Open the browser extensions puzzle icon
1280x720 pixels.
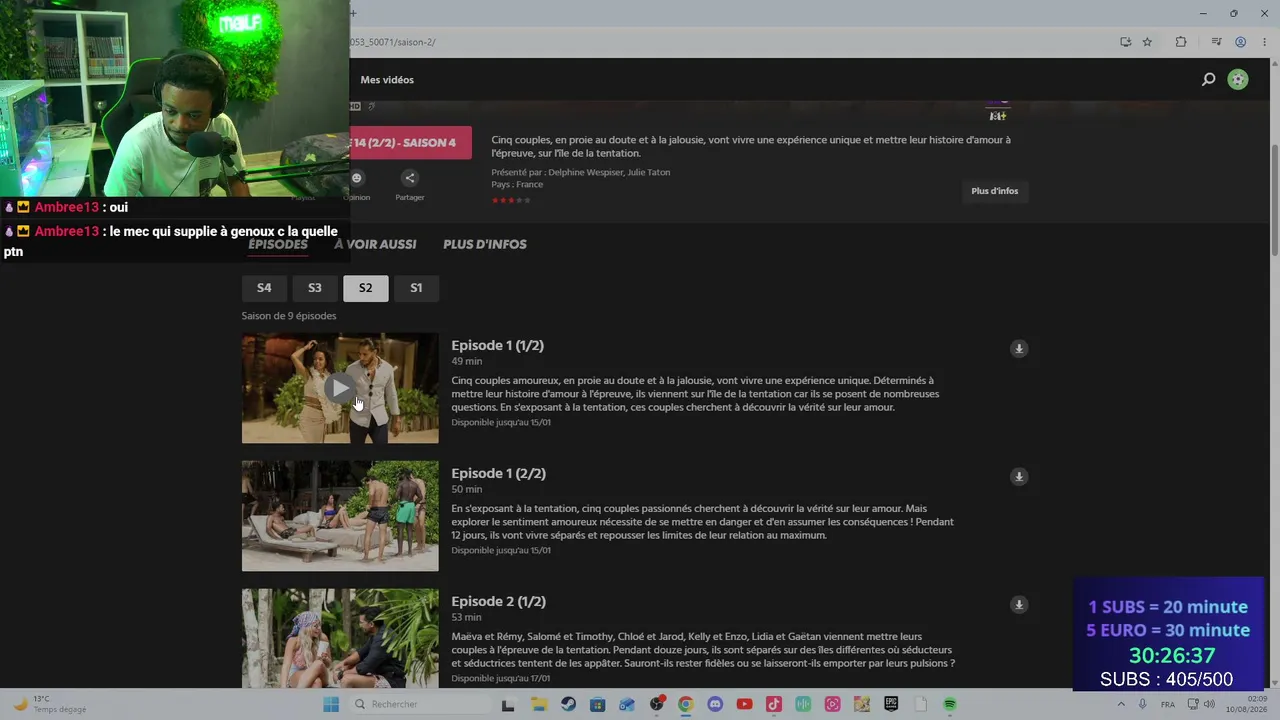tap(1181, 42)
